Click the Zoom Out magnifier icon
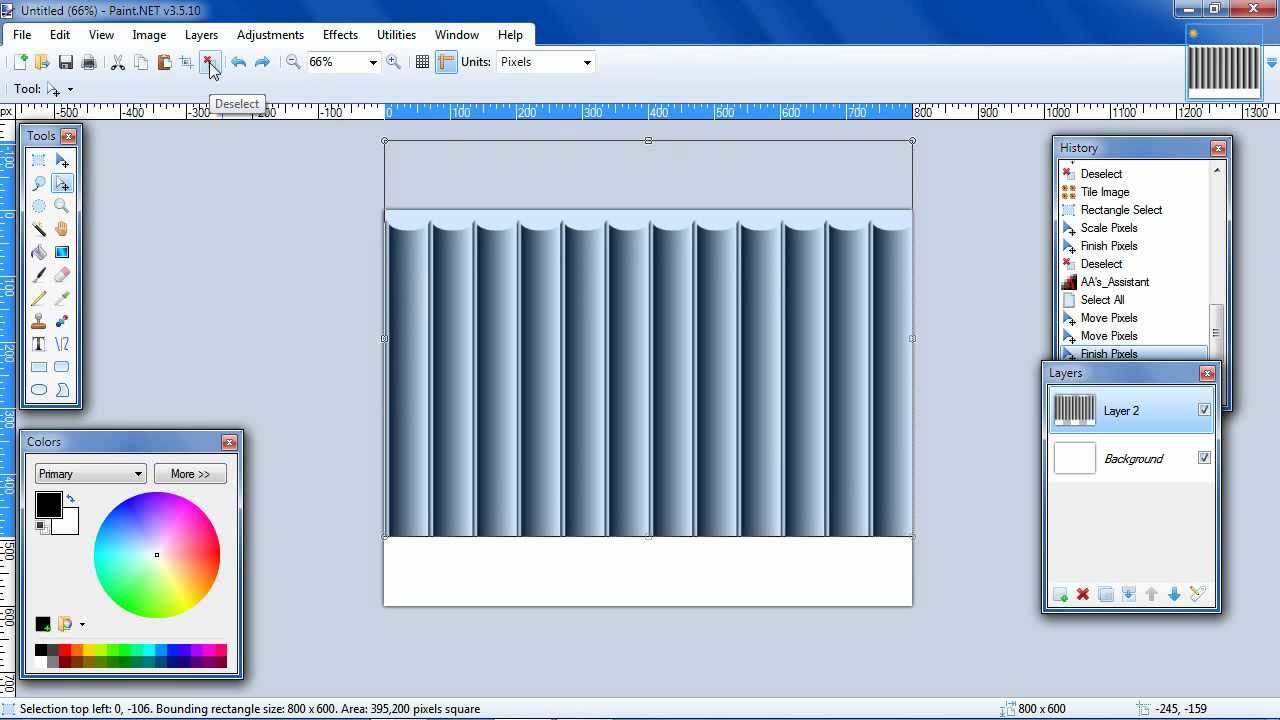 (x=293, y=62)
